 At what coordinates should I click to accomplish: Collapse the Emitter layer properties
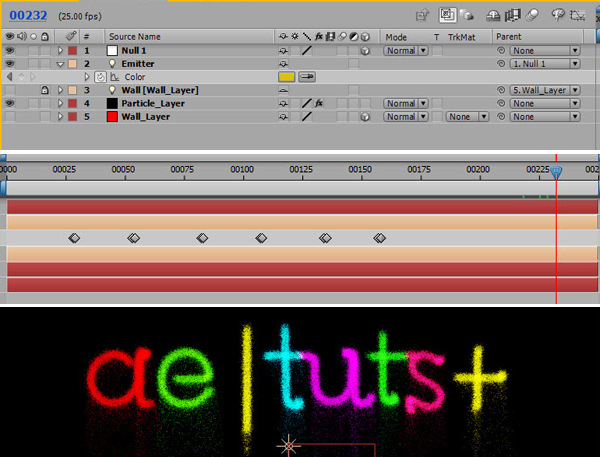[60, 64]
